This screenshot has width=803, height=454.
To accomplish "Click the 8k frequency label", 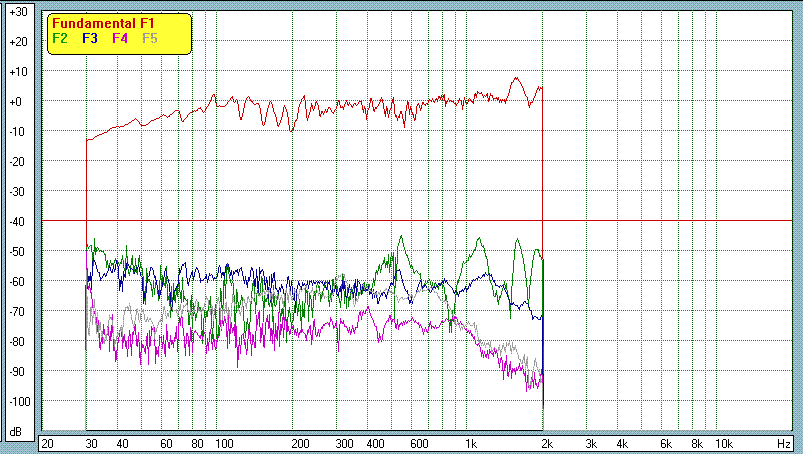I will click(697, 444).
